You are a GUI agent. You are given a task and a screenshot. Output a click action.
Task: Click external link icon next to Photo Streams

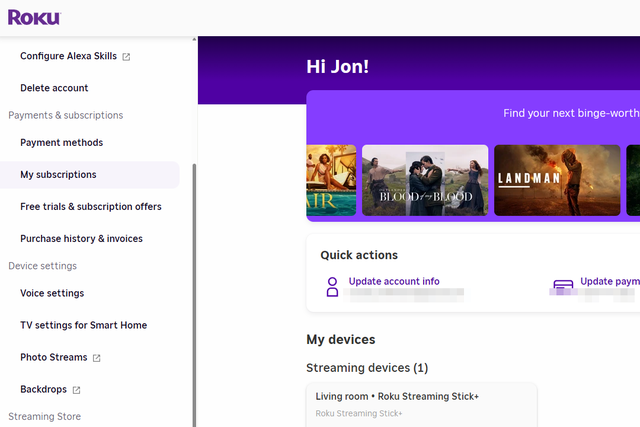pos(97,358)
